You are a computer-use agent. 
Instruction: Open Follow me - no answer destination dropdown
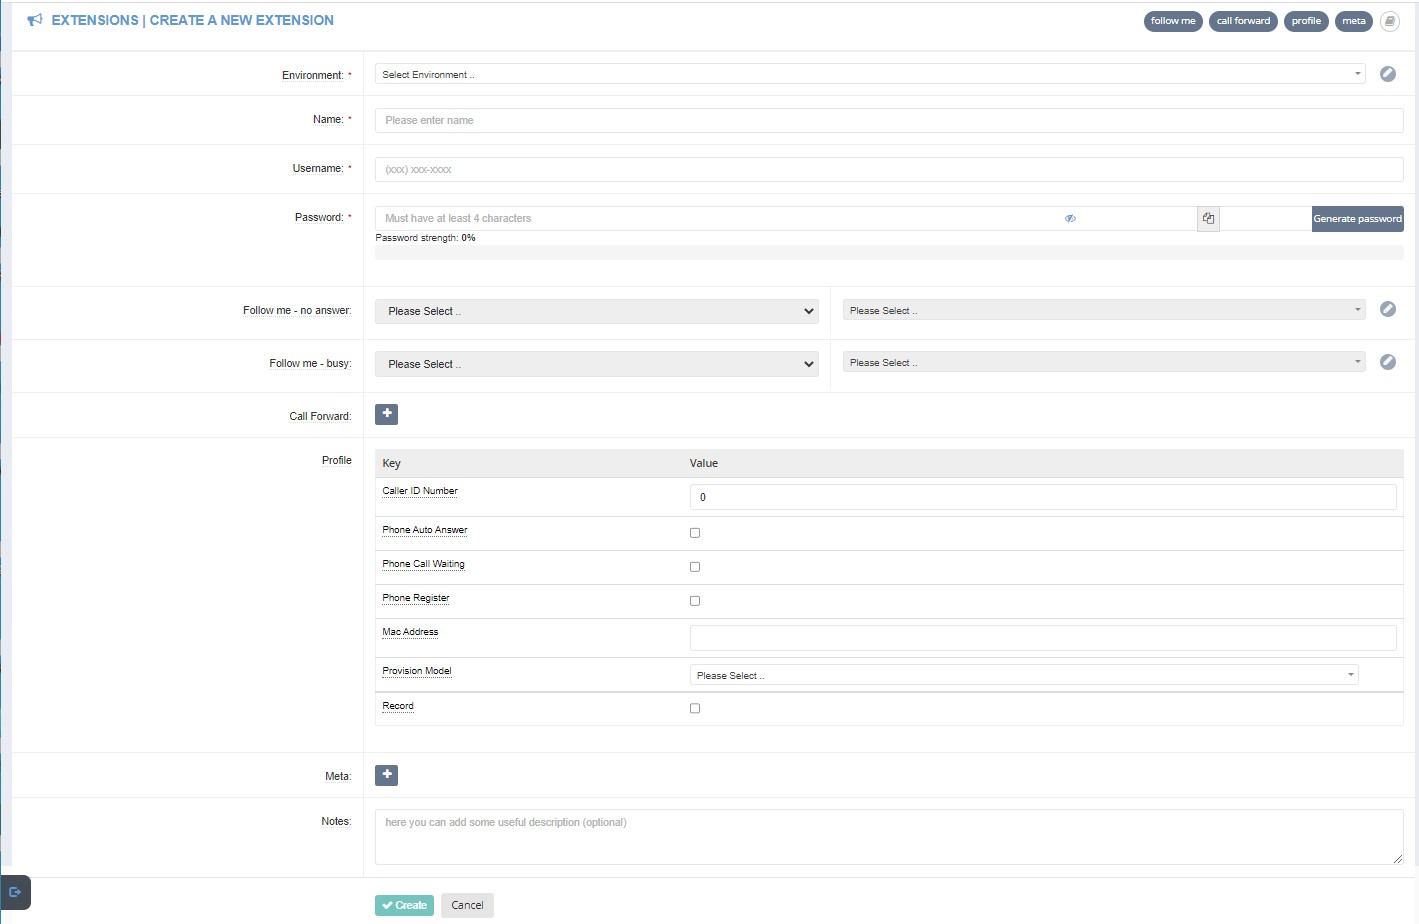pos(1104,310)
